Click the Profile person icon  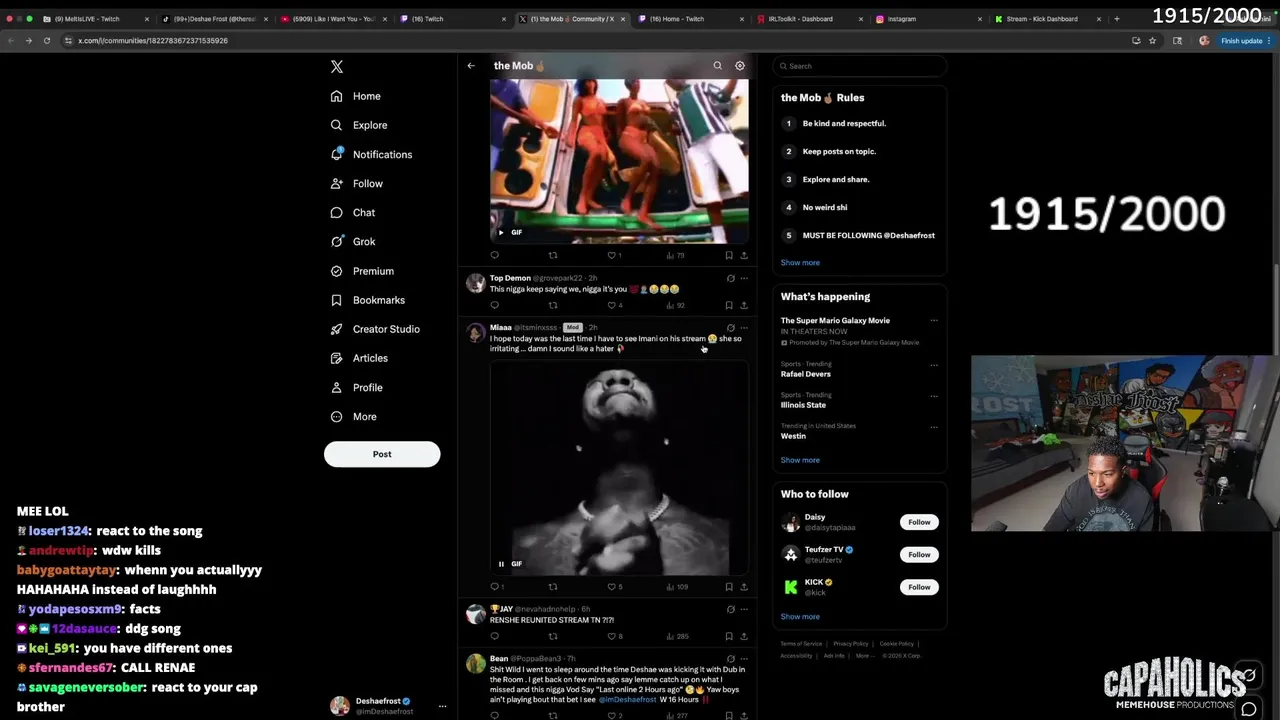(x=337, y=388)
